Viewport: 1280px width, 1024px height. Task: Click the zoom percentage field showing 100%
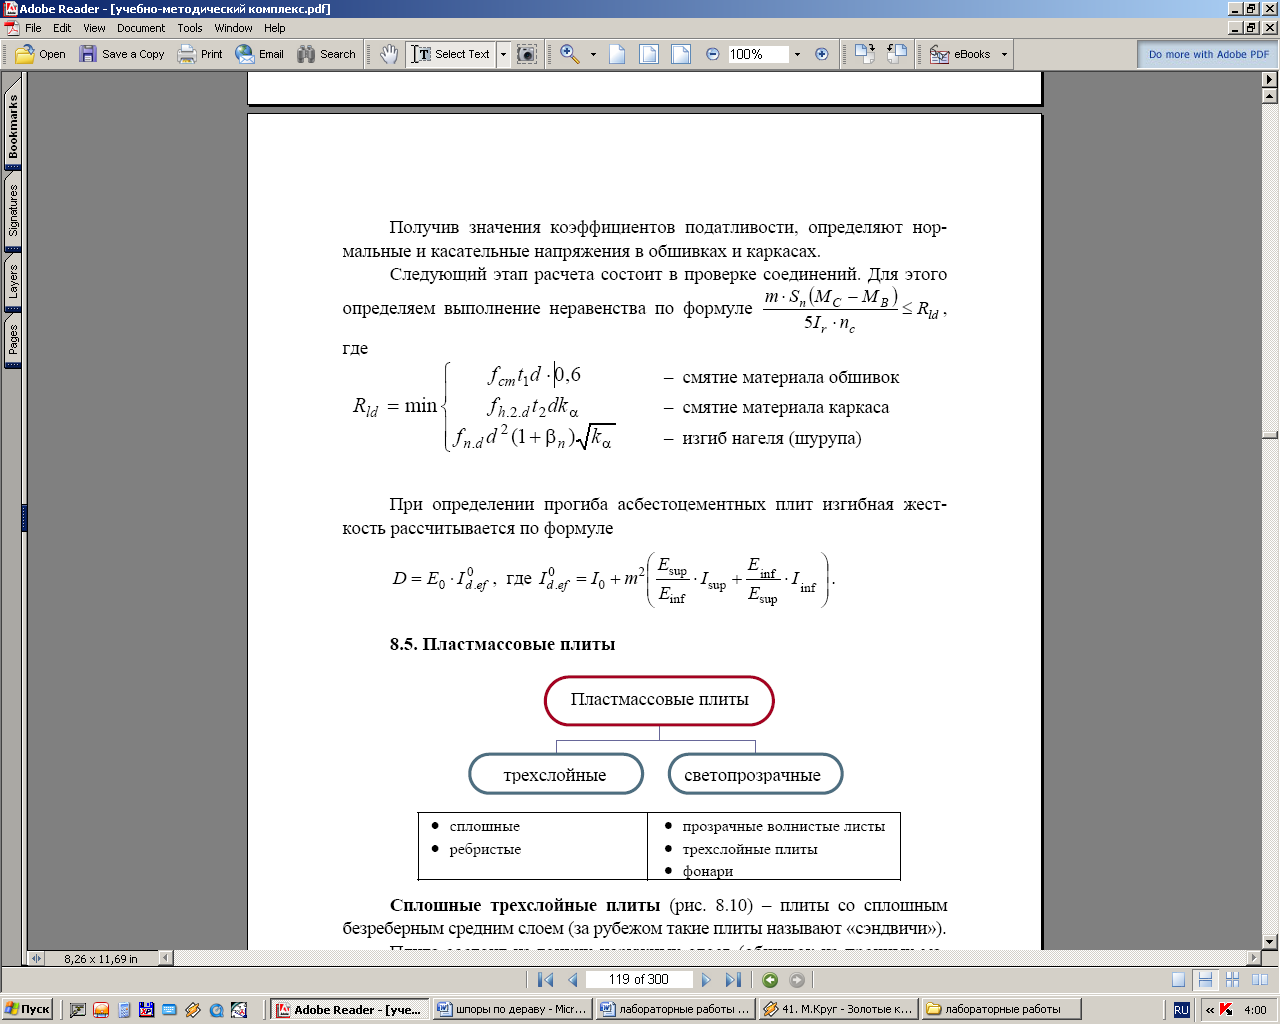(x=758, y=54)
